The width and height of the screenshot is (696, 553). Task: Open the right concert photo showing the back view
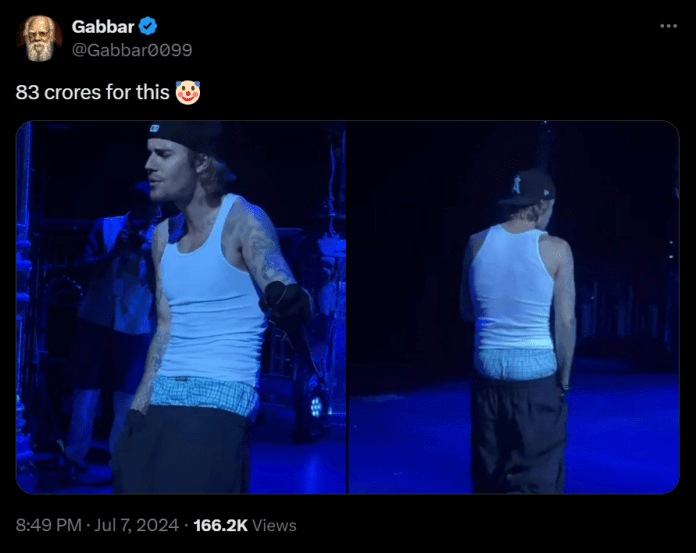pos(514,307)
